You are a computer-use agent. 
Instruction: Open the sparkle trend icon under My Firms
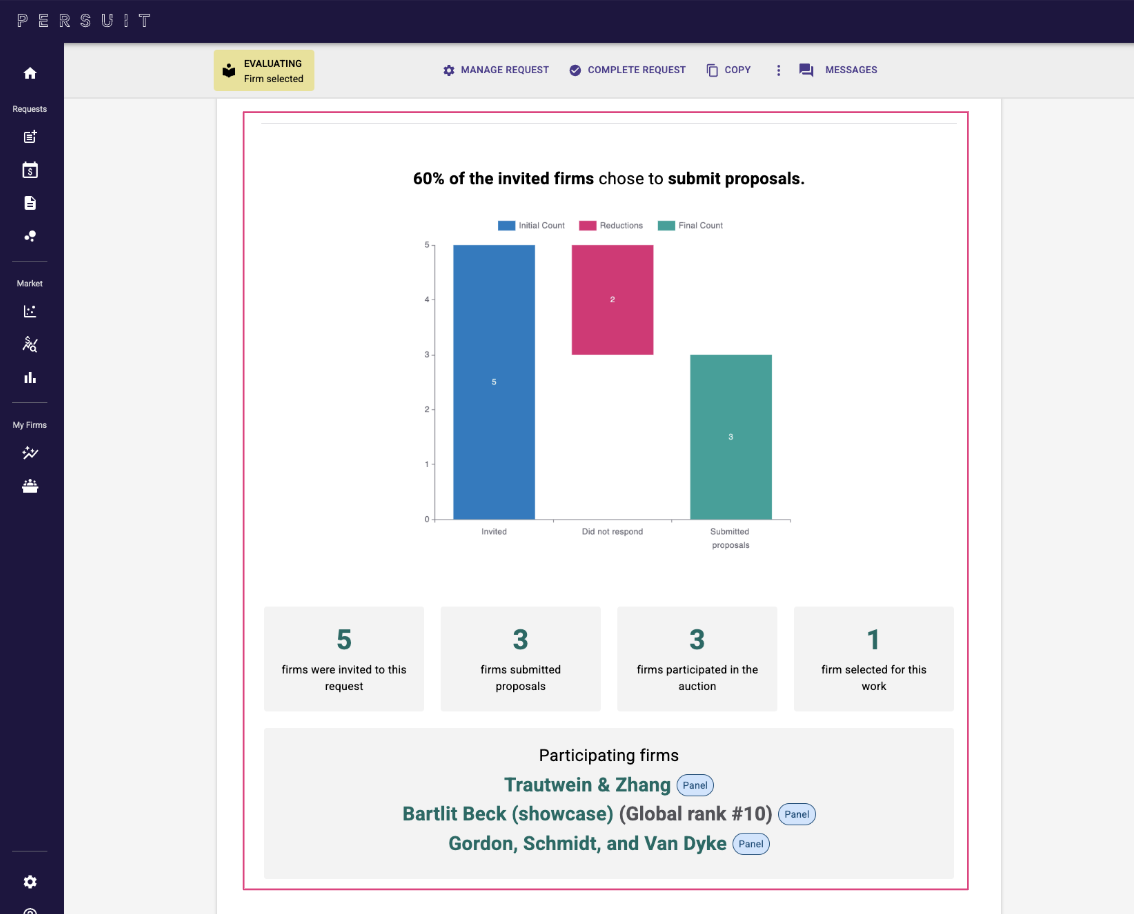[x=30, y=453]
